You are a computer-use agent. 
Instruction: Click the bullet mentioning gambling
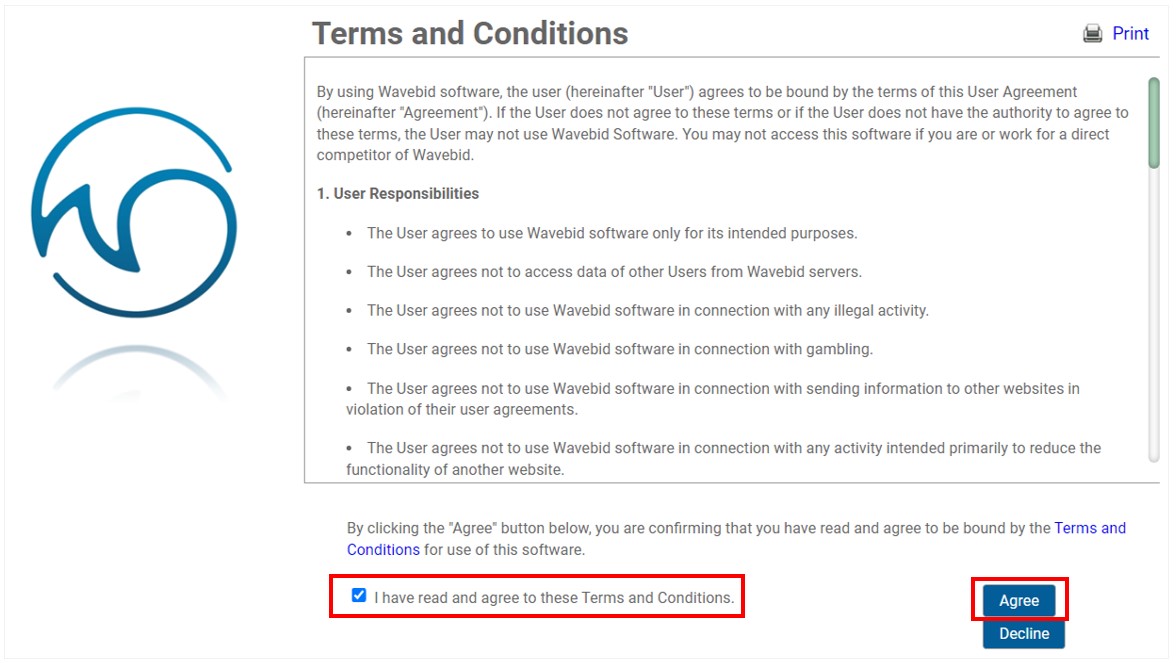tap(619, 350)
